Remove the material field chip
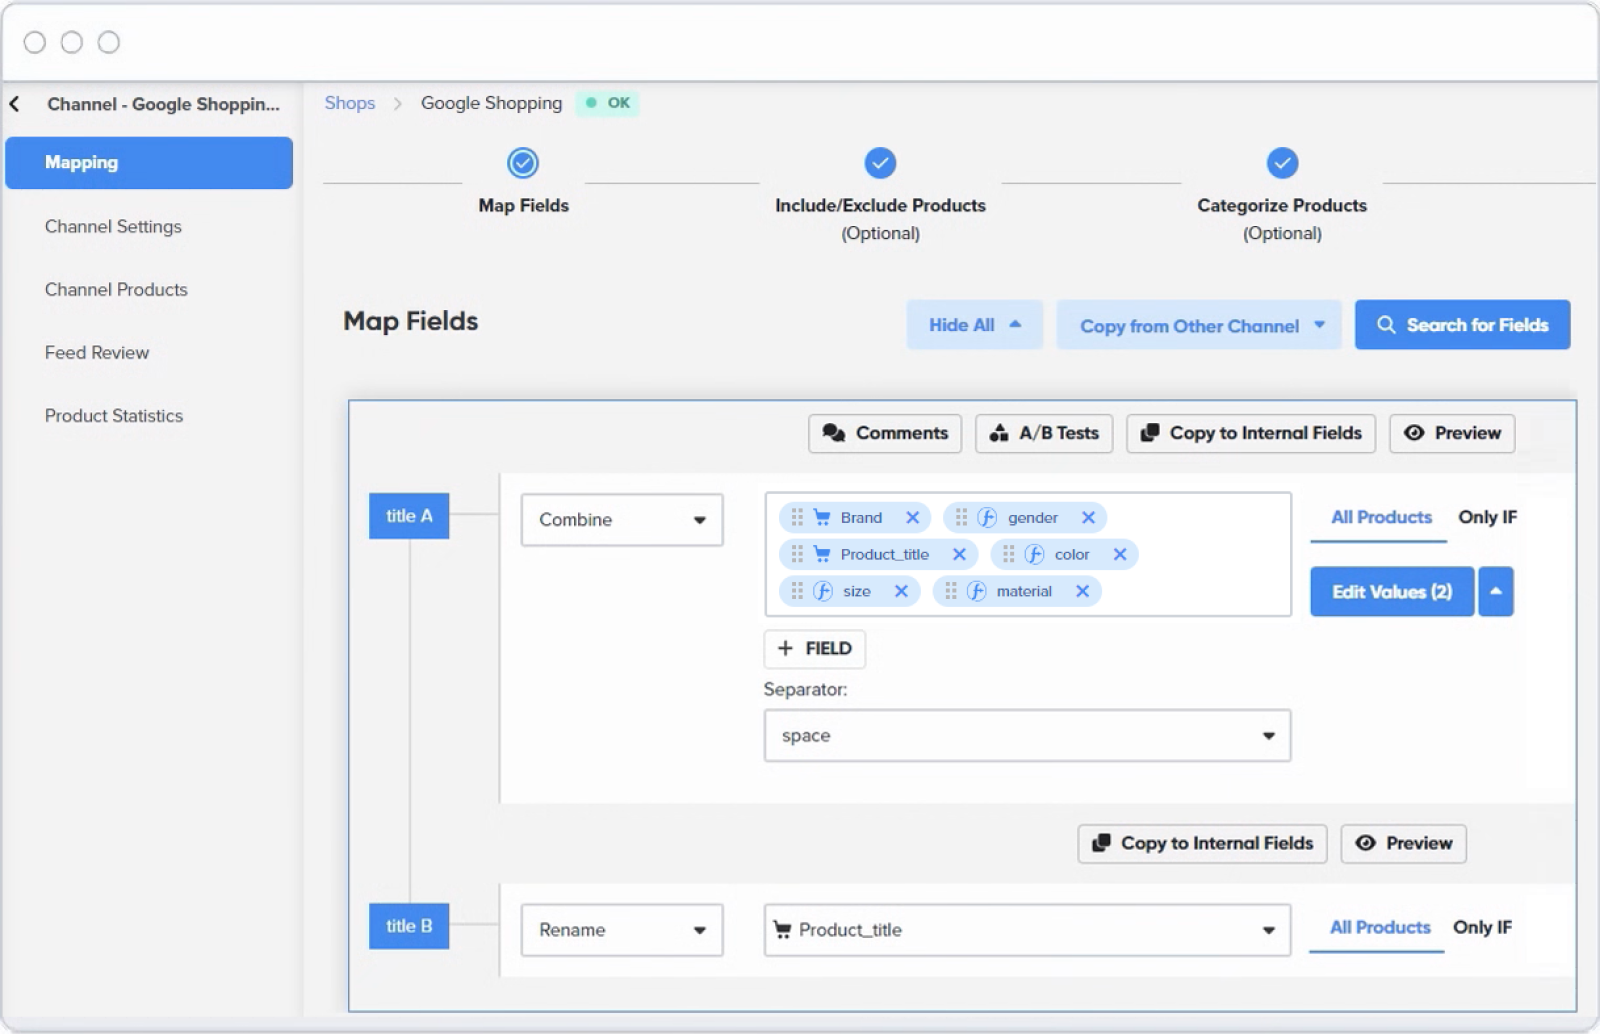Screen dimensions: 1600x1034 pyautogui.click(x=1082, y=591)
